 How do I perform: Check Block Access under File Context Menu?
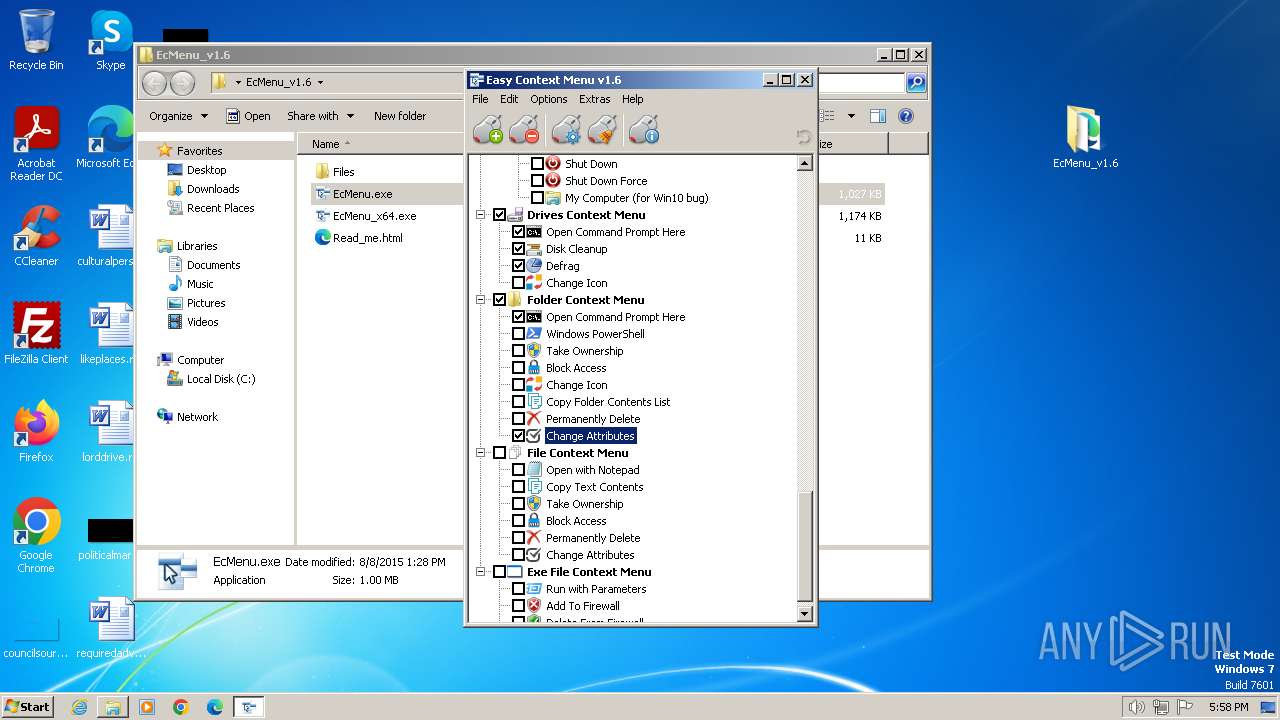click(518, 521)
